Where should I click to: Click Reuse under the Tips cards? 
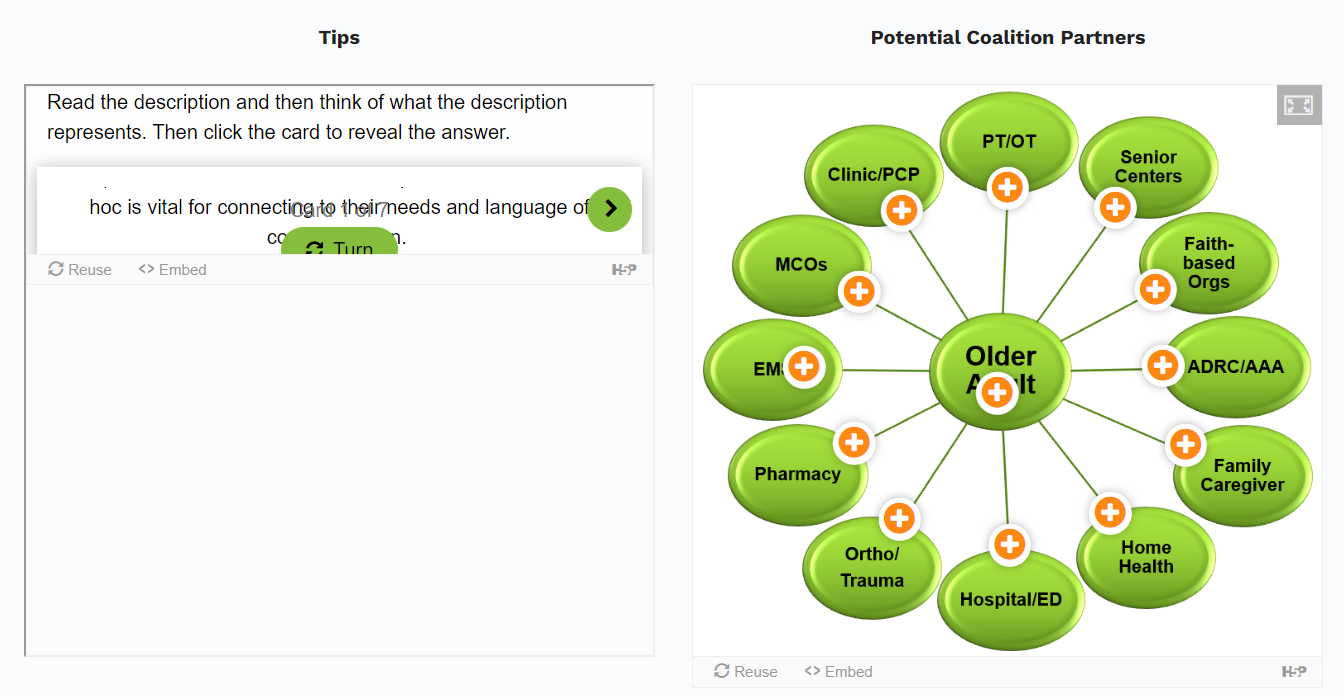[80, 270]
